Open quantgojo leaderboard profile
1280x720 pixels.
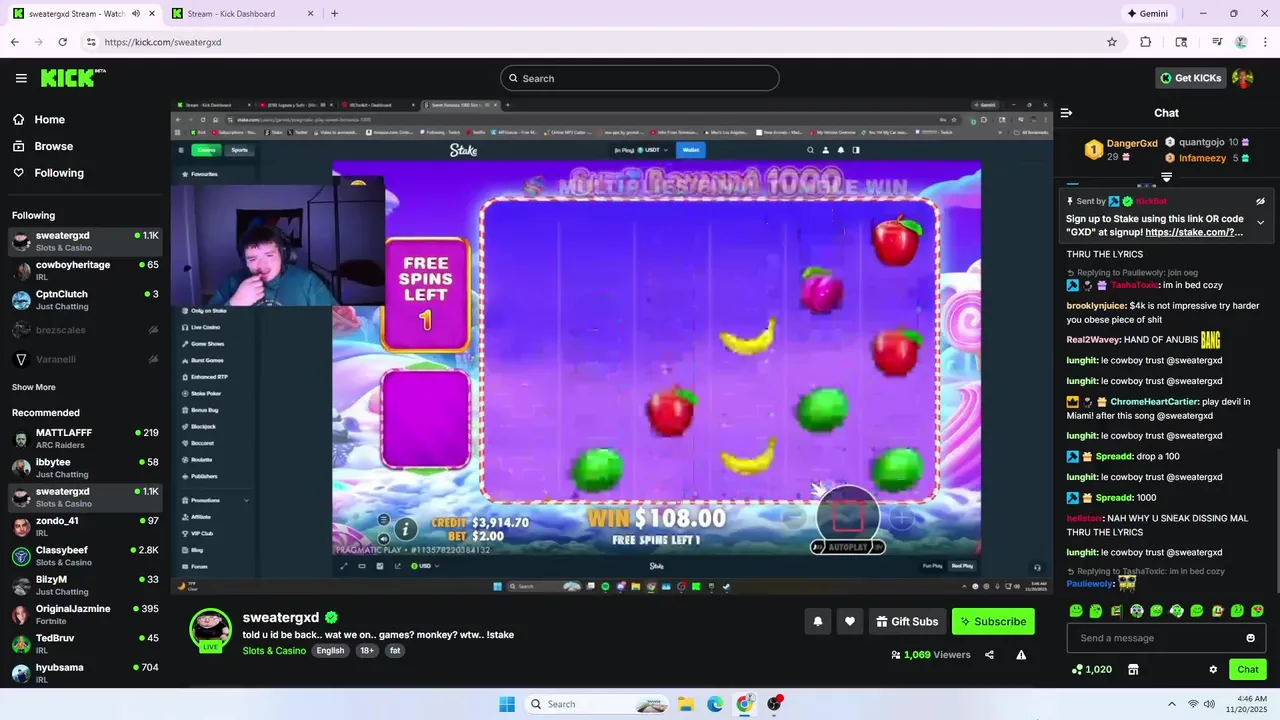coord(1200,142)
